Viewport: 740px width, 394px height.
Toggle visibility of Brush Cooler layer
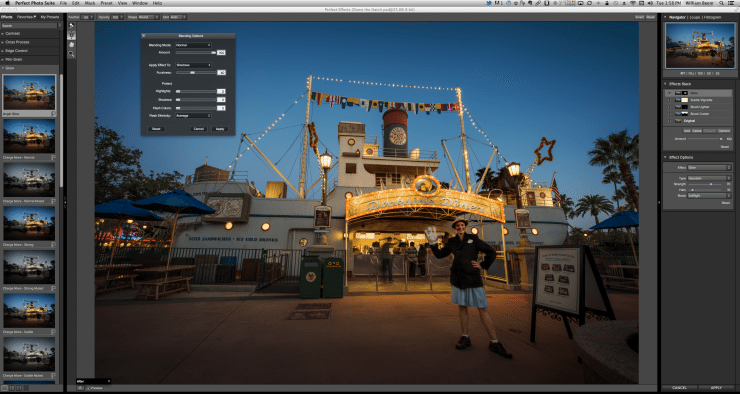669,114
